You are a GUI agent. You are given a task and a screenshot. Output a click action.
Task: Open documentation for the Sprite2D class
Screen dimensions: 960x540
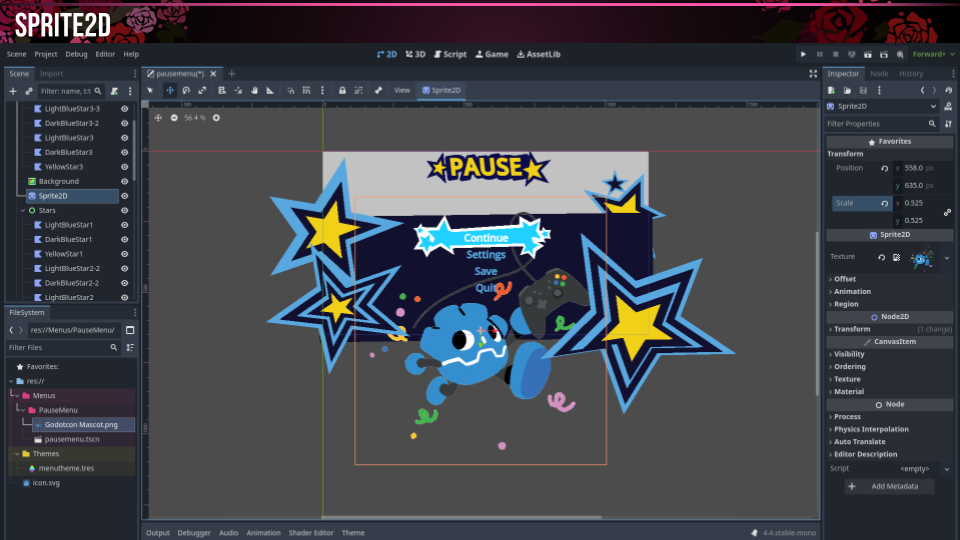click(948, 107)
